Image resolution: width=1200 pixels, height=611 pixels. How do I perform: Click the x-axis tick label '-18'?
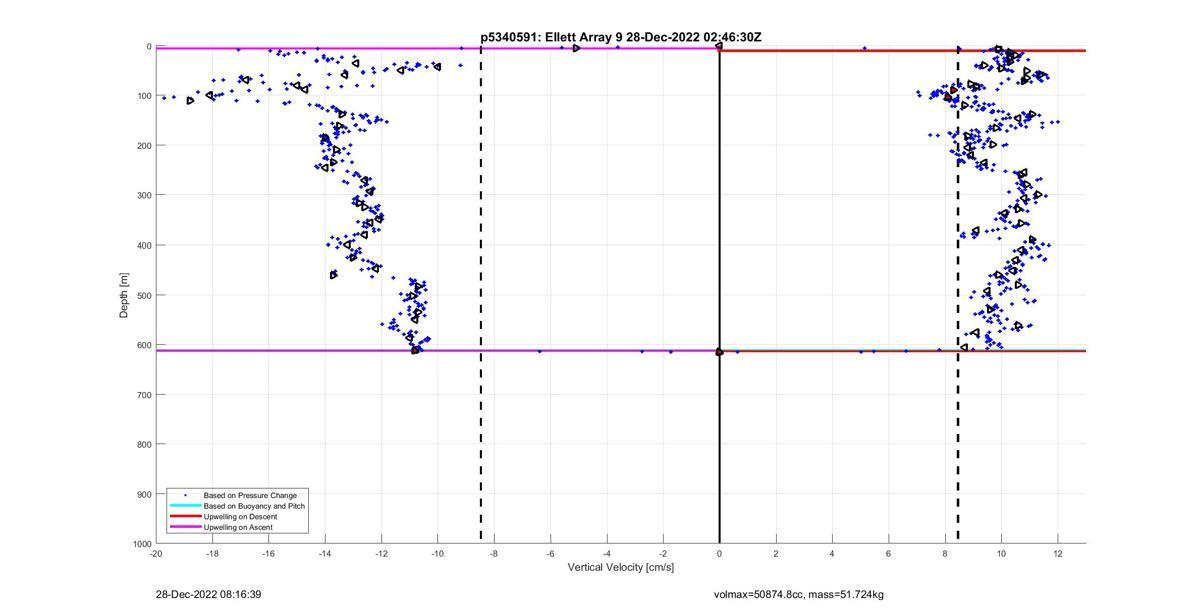click(x=212, y=553)
